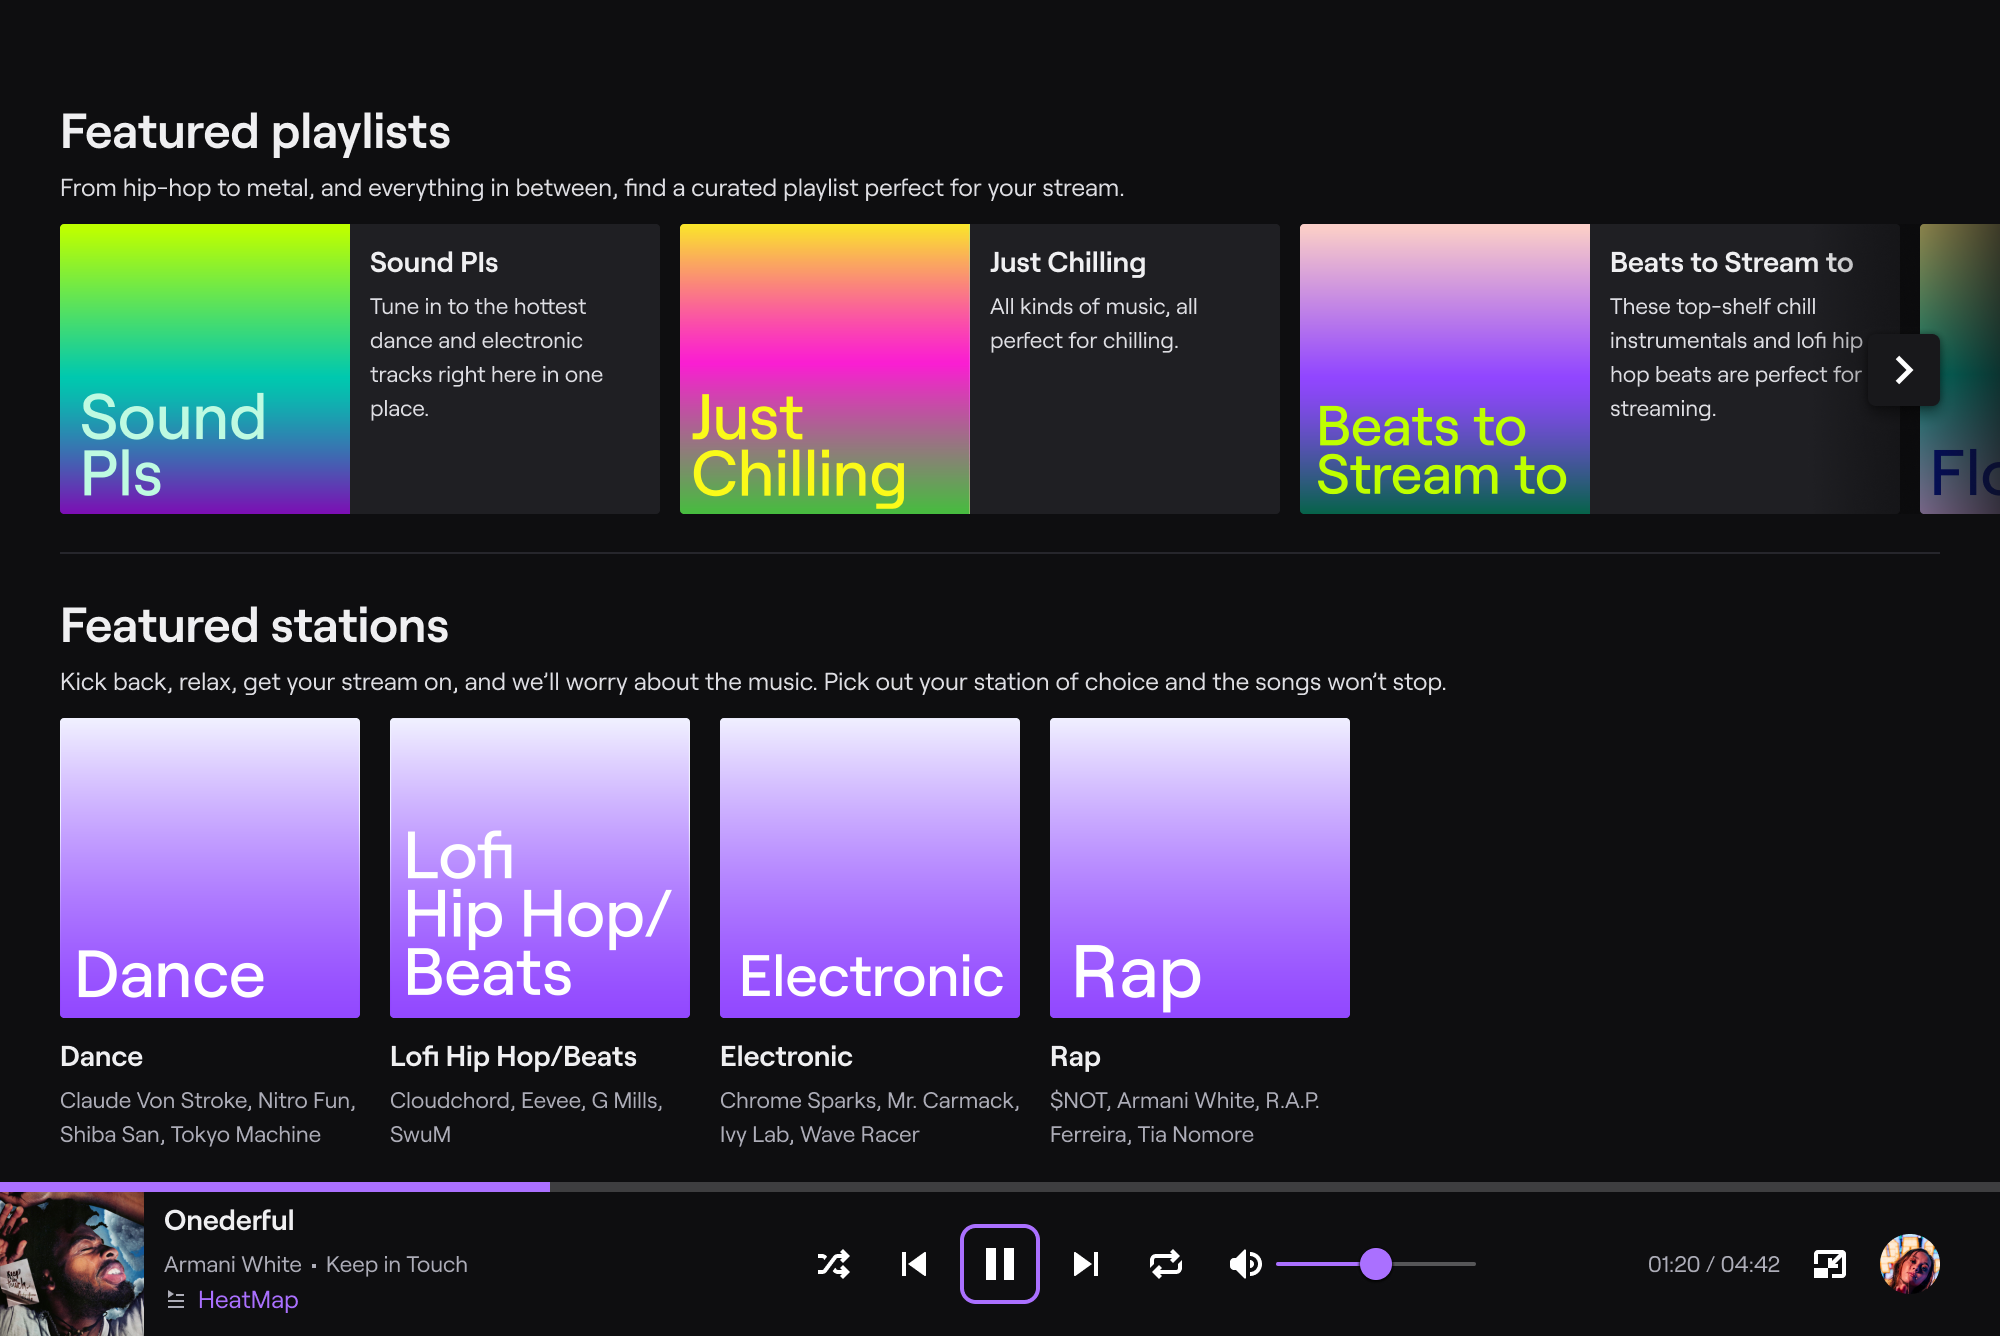Click the queue or miniplayer icon

(1830, 1264)
